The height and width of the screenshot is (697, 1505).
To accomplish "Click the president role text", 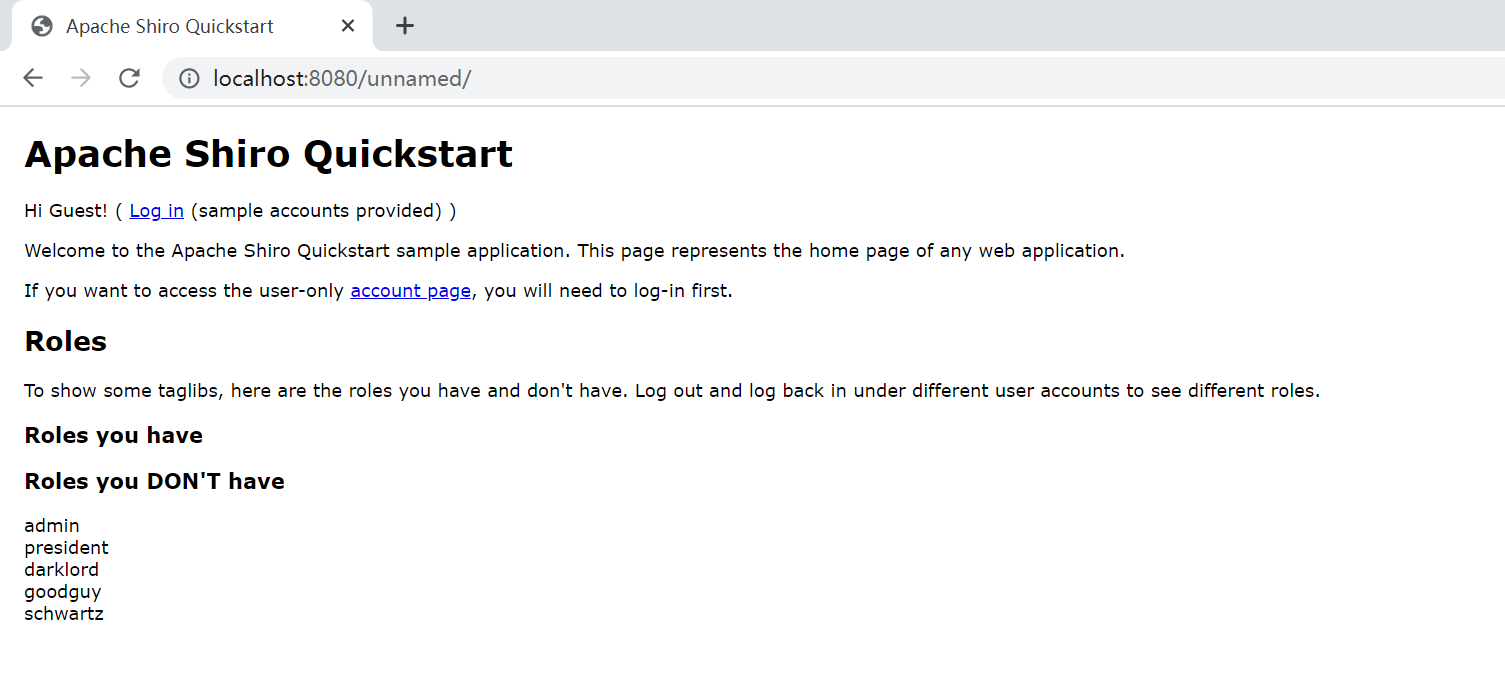I will point(66,548).
